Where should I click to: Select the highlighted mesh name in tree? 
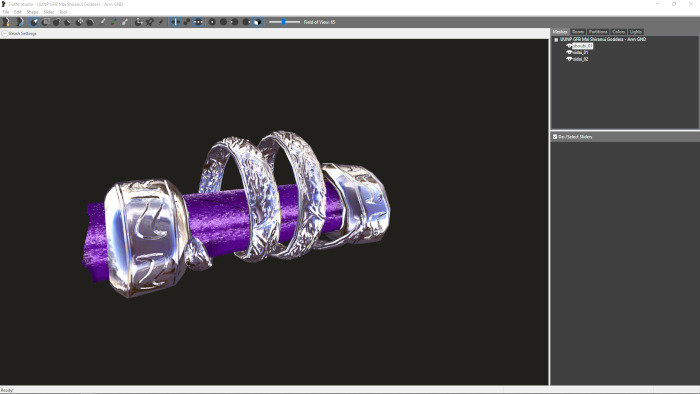pyautogui.click(x=583, y=46)
